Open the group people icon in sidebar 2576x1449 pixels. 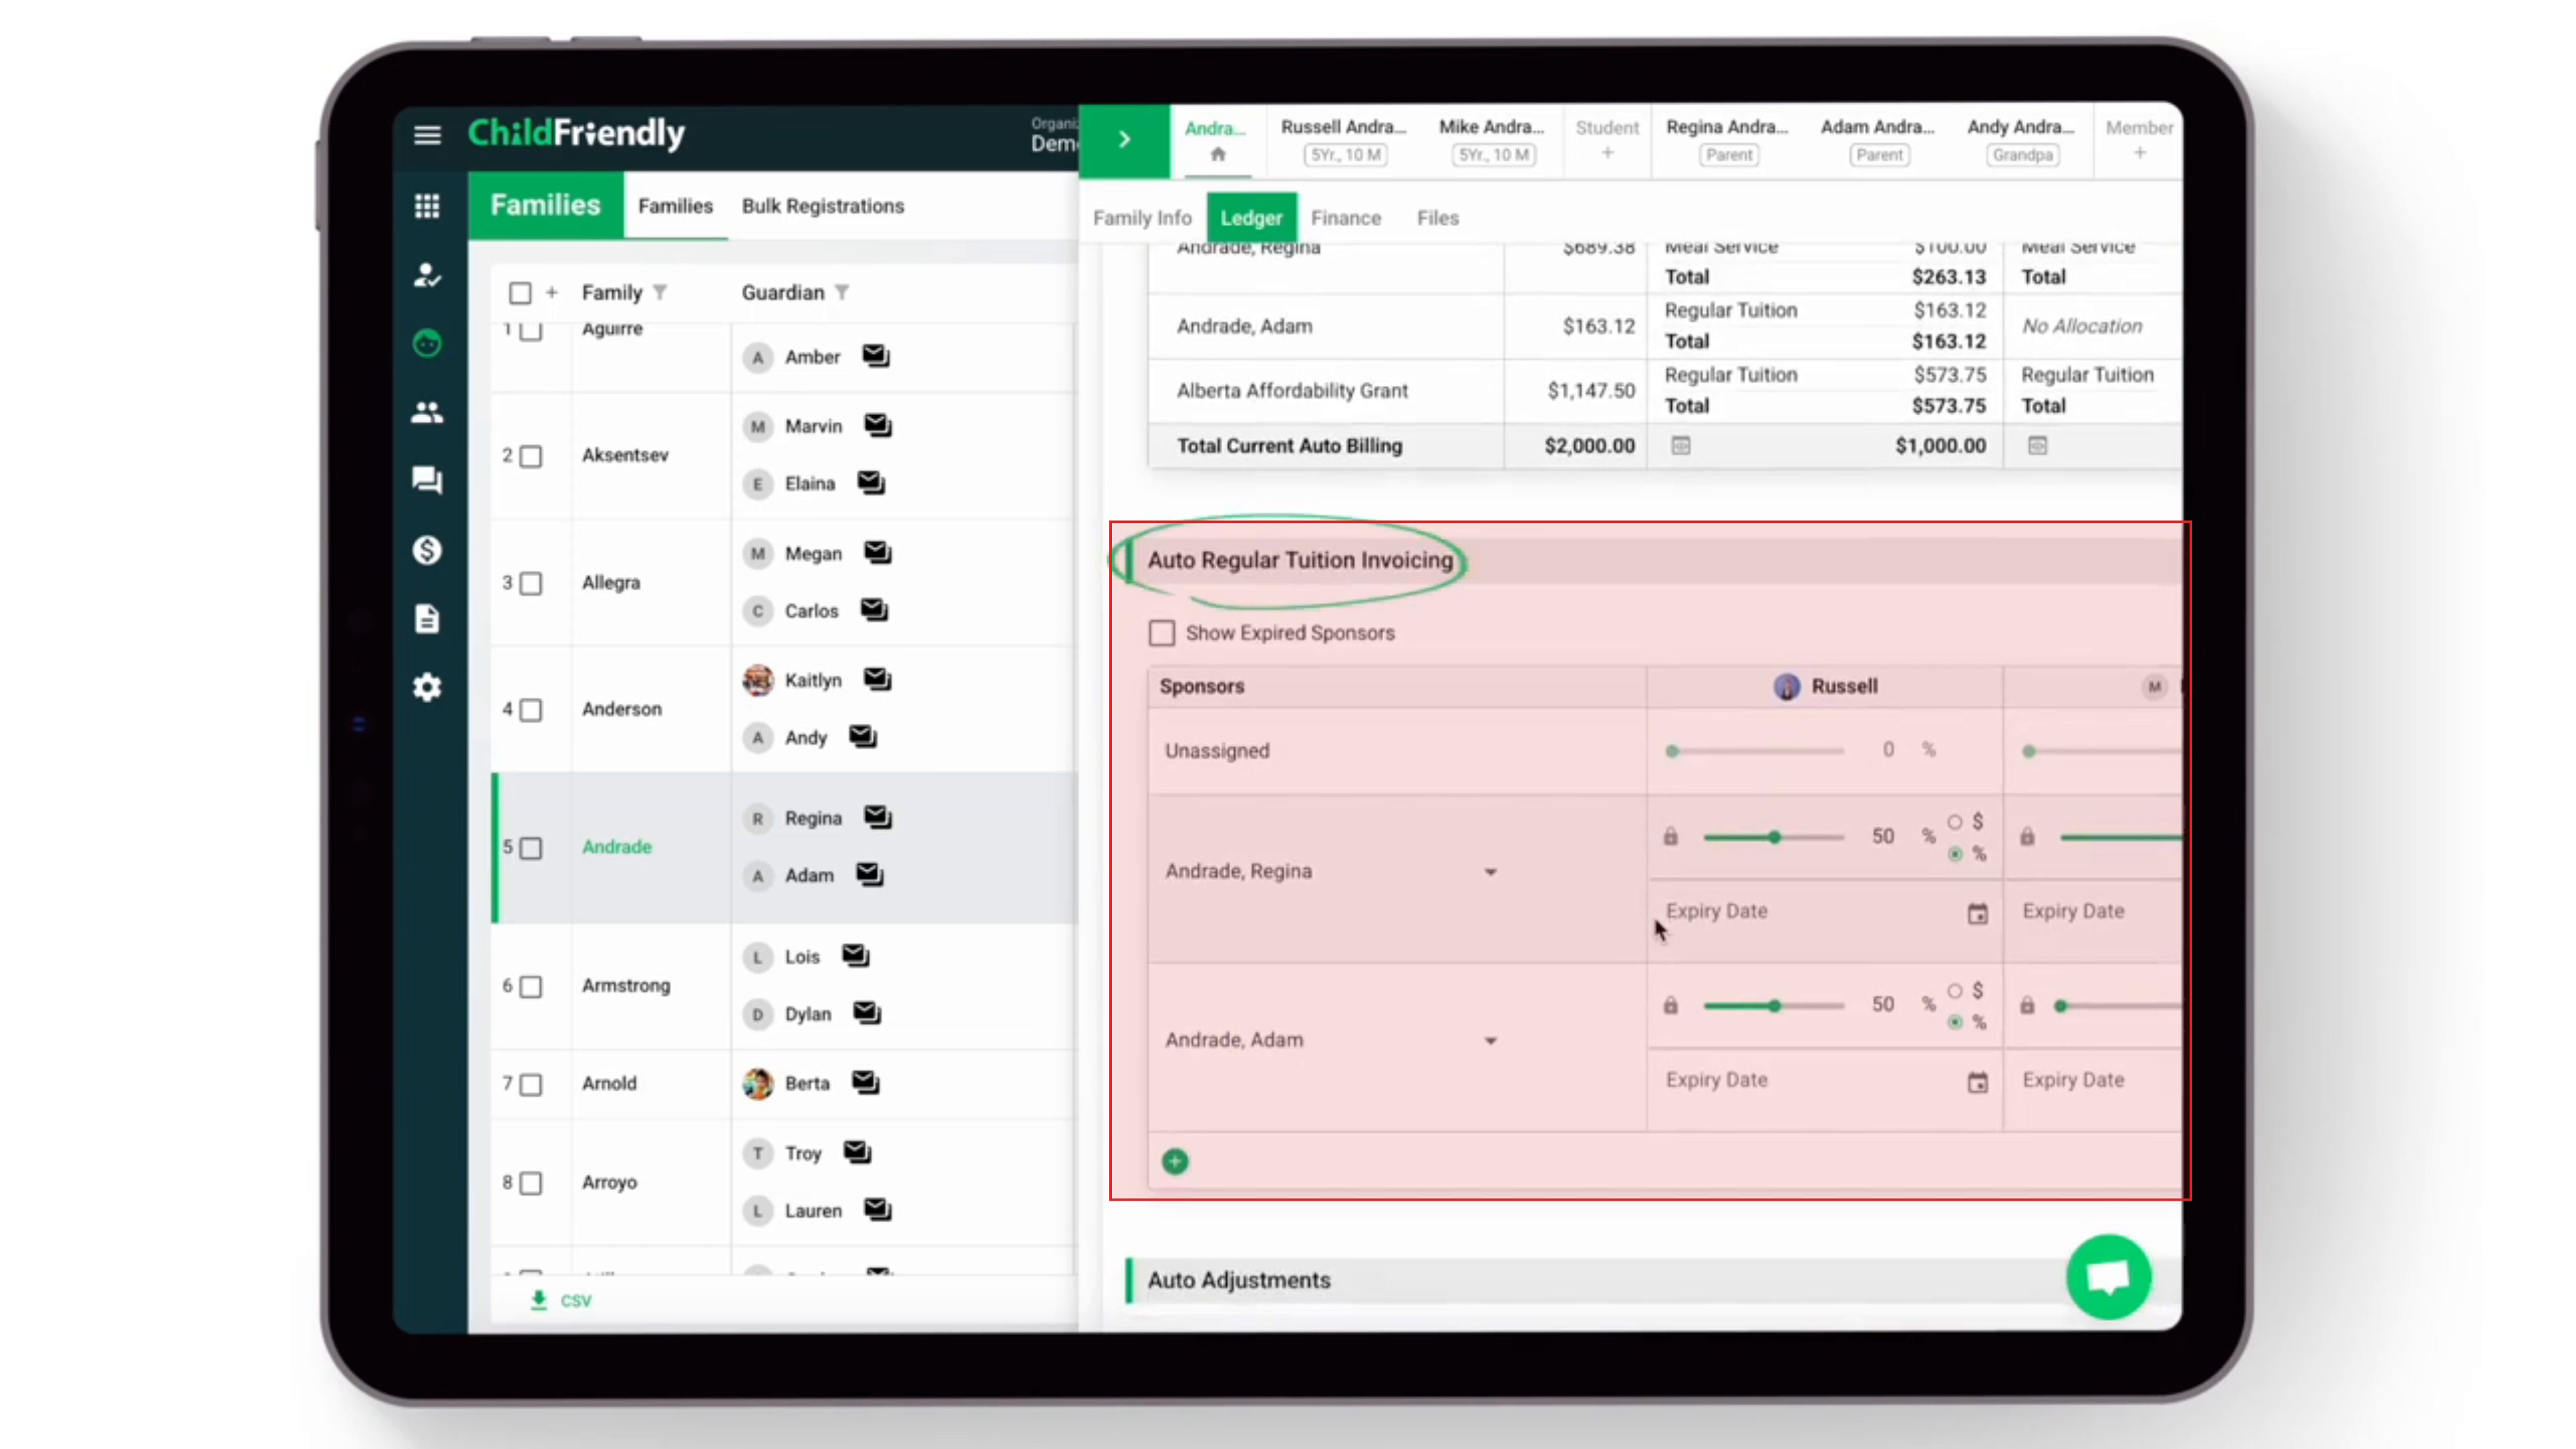pyautogui.click(x=427, y=412)
